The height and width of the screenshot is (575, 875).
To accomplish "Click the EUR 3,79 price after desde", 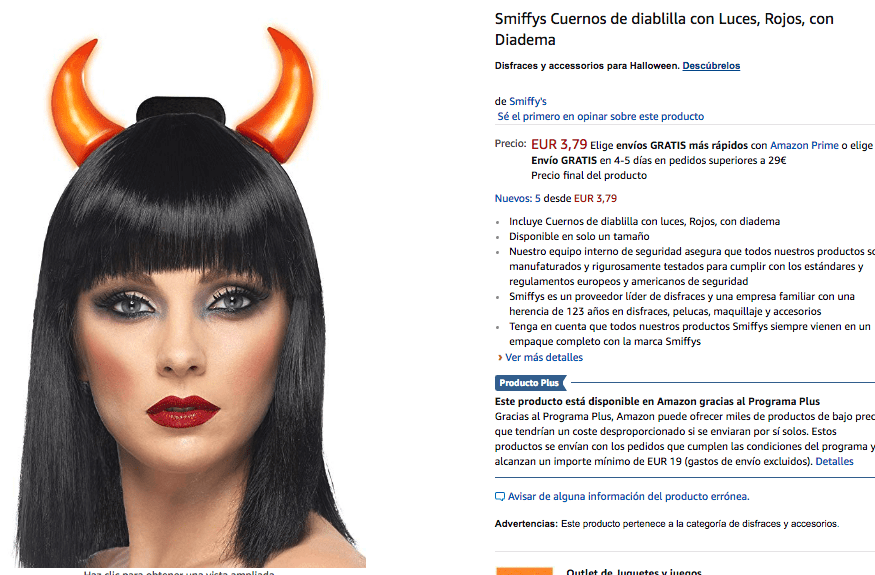I will pyautogui.click(x=595, y=198).
